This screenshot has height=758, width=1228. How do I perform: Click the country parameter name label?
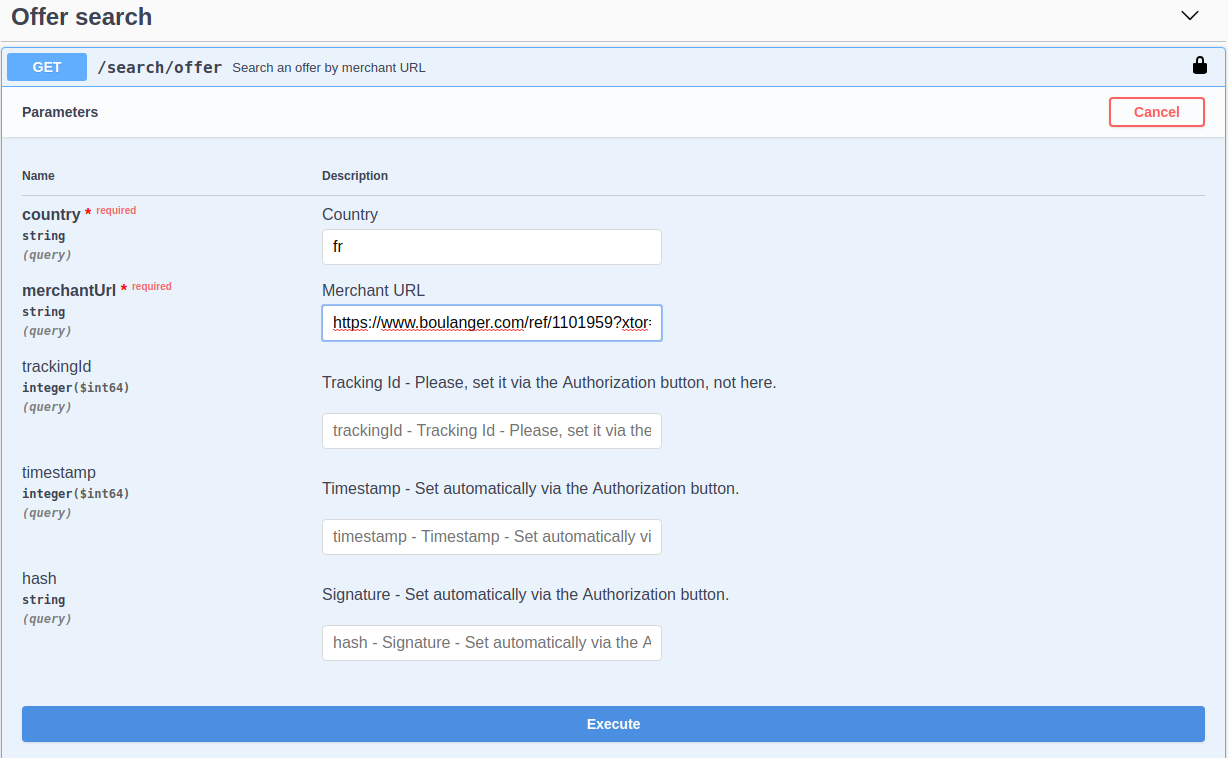51,215
